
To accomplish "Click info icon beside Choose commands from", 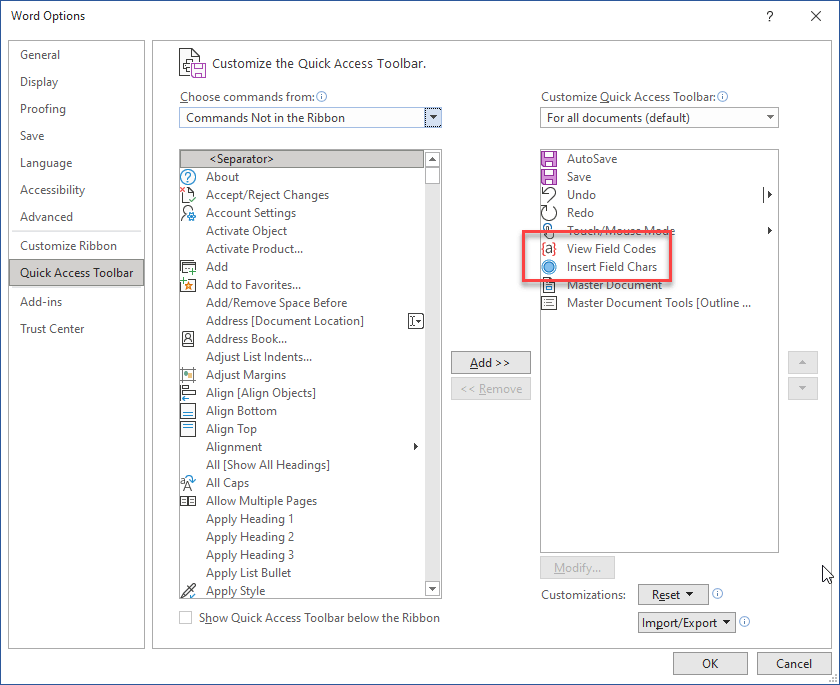I will pos(321,97).
